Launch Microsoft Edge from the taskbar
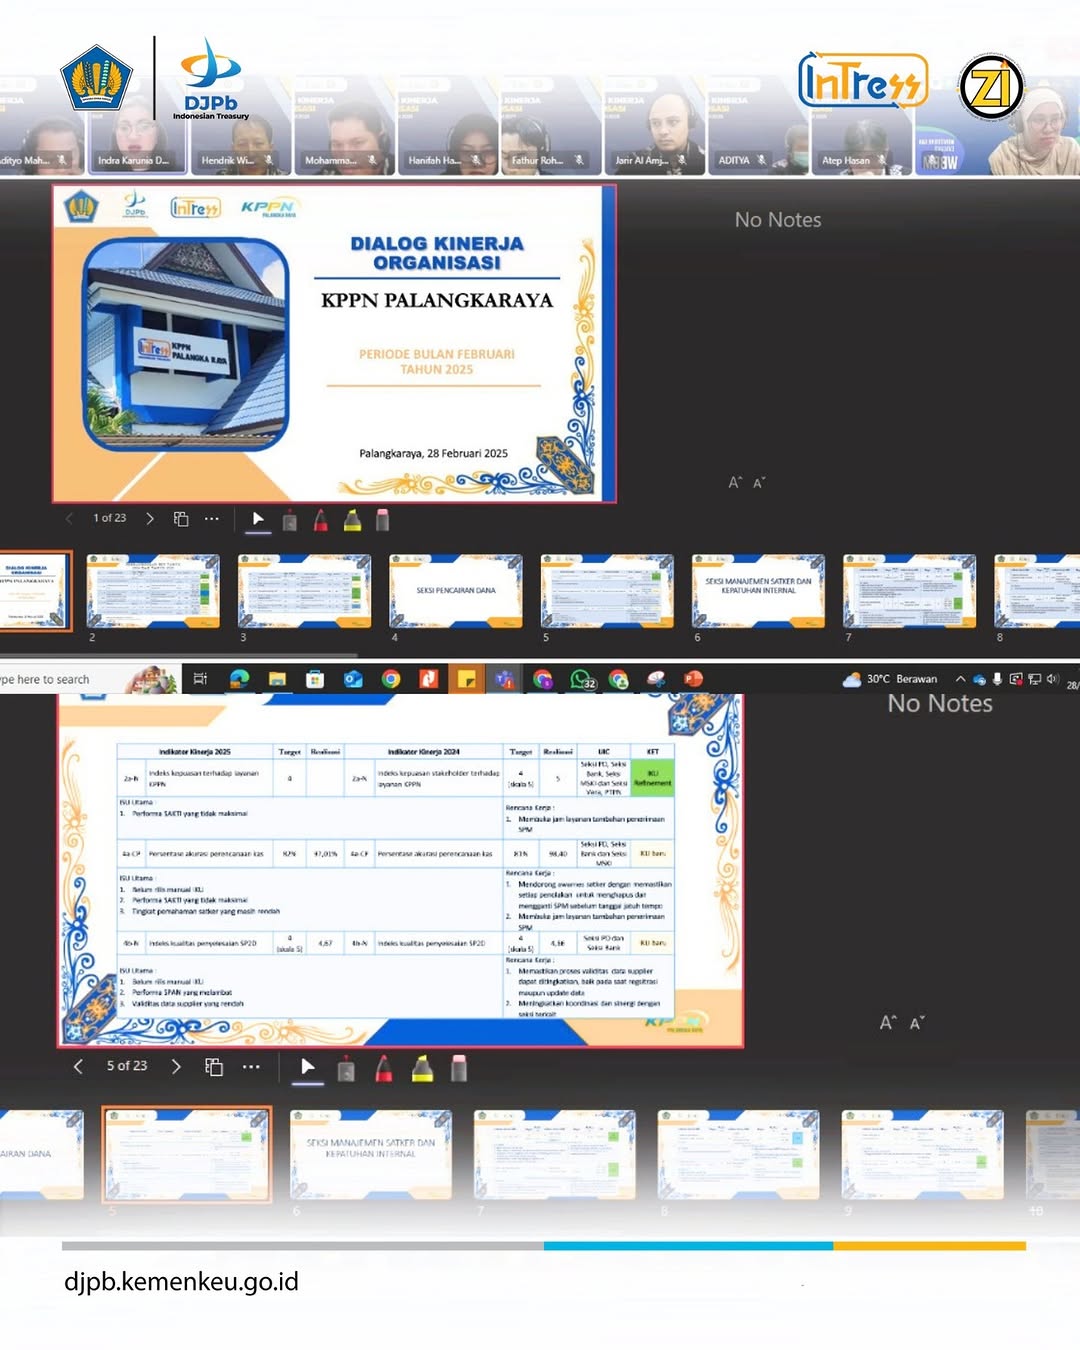 239,679
